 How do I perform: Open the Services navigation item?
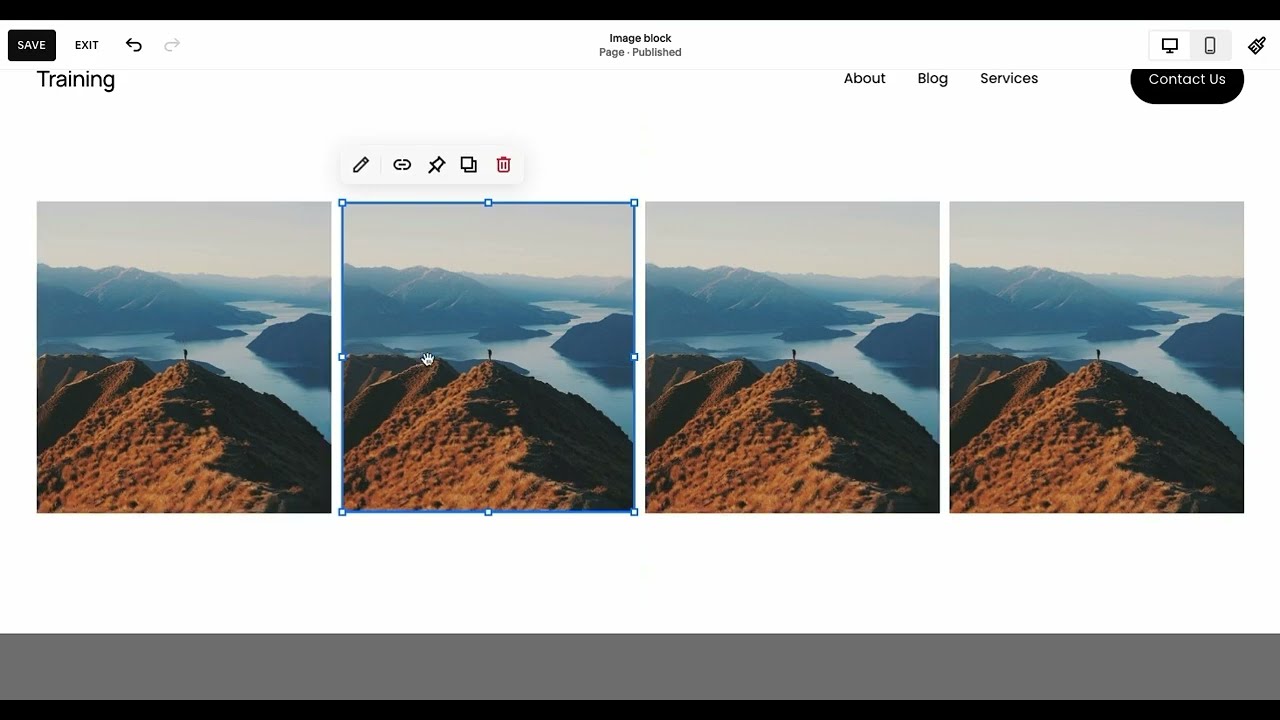coord(1008,79)
